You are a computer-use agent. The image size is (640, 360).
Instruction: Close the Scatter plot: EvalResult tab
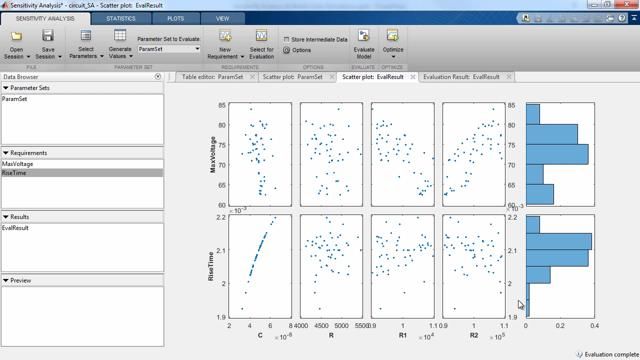tap(413, 77)
